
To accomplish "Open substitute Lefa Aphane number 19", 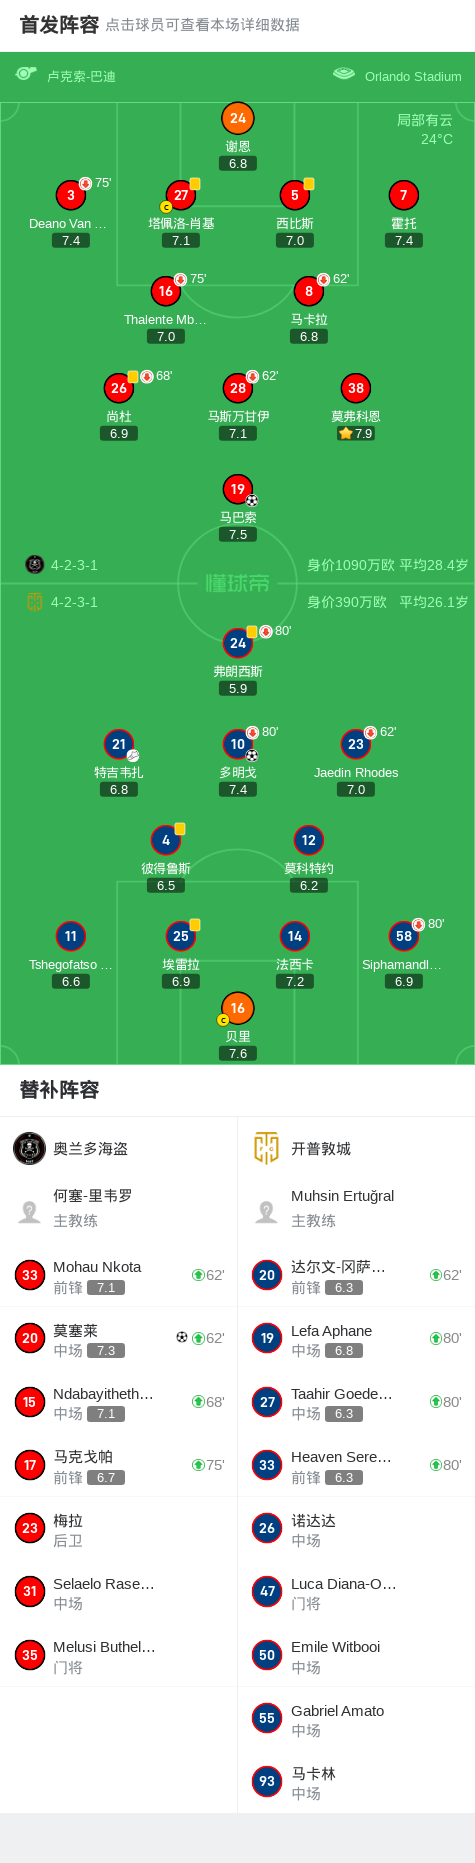I will pyautogui.click(x=356, y=1338).
